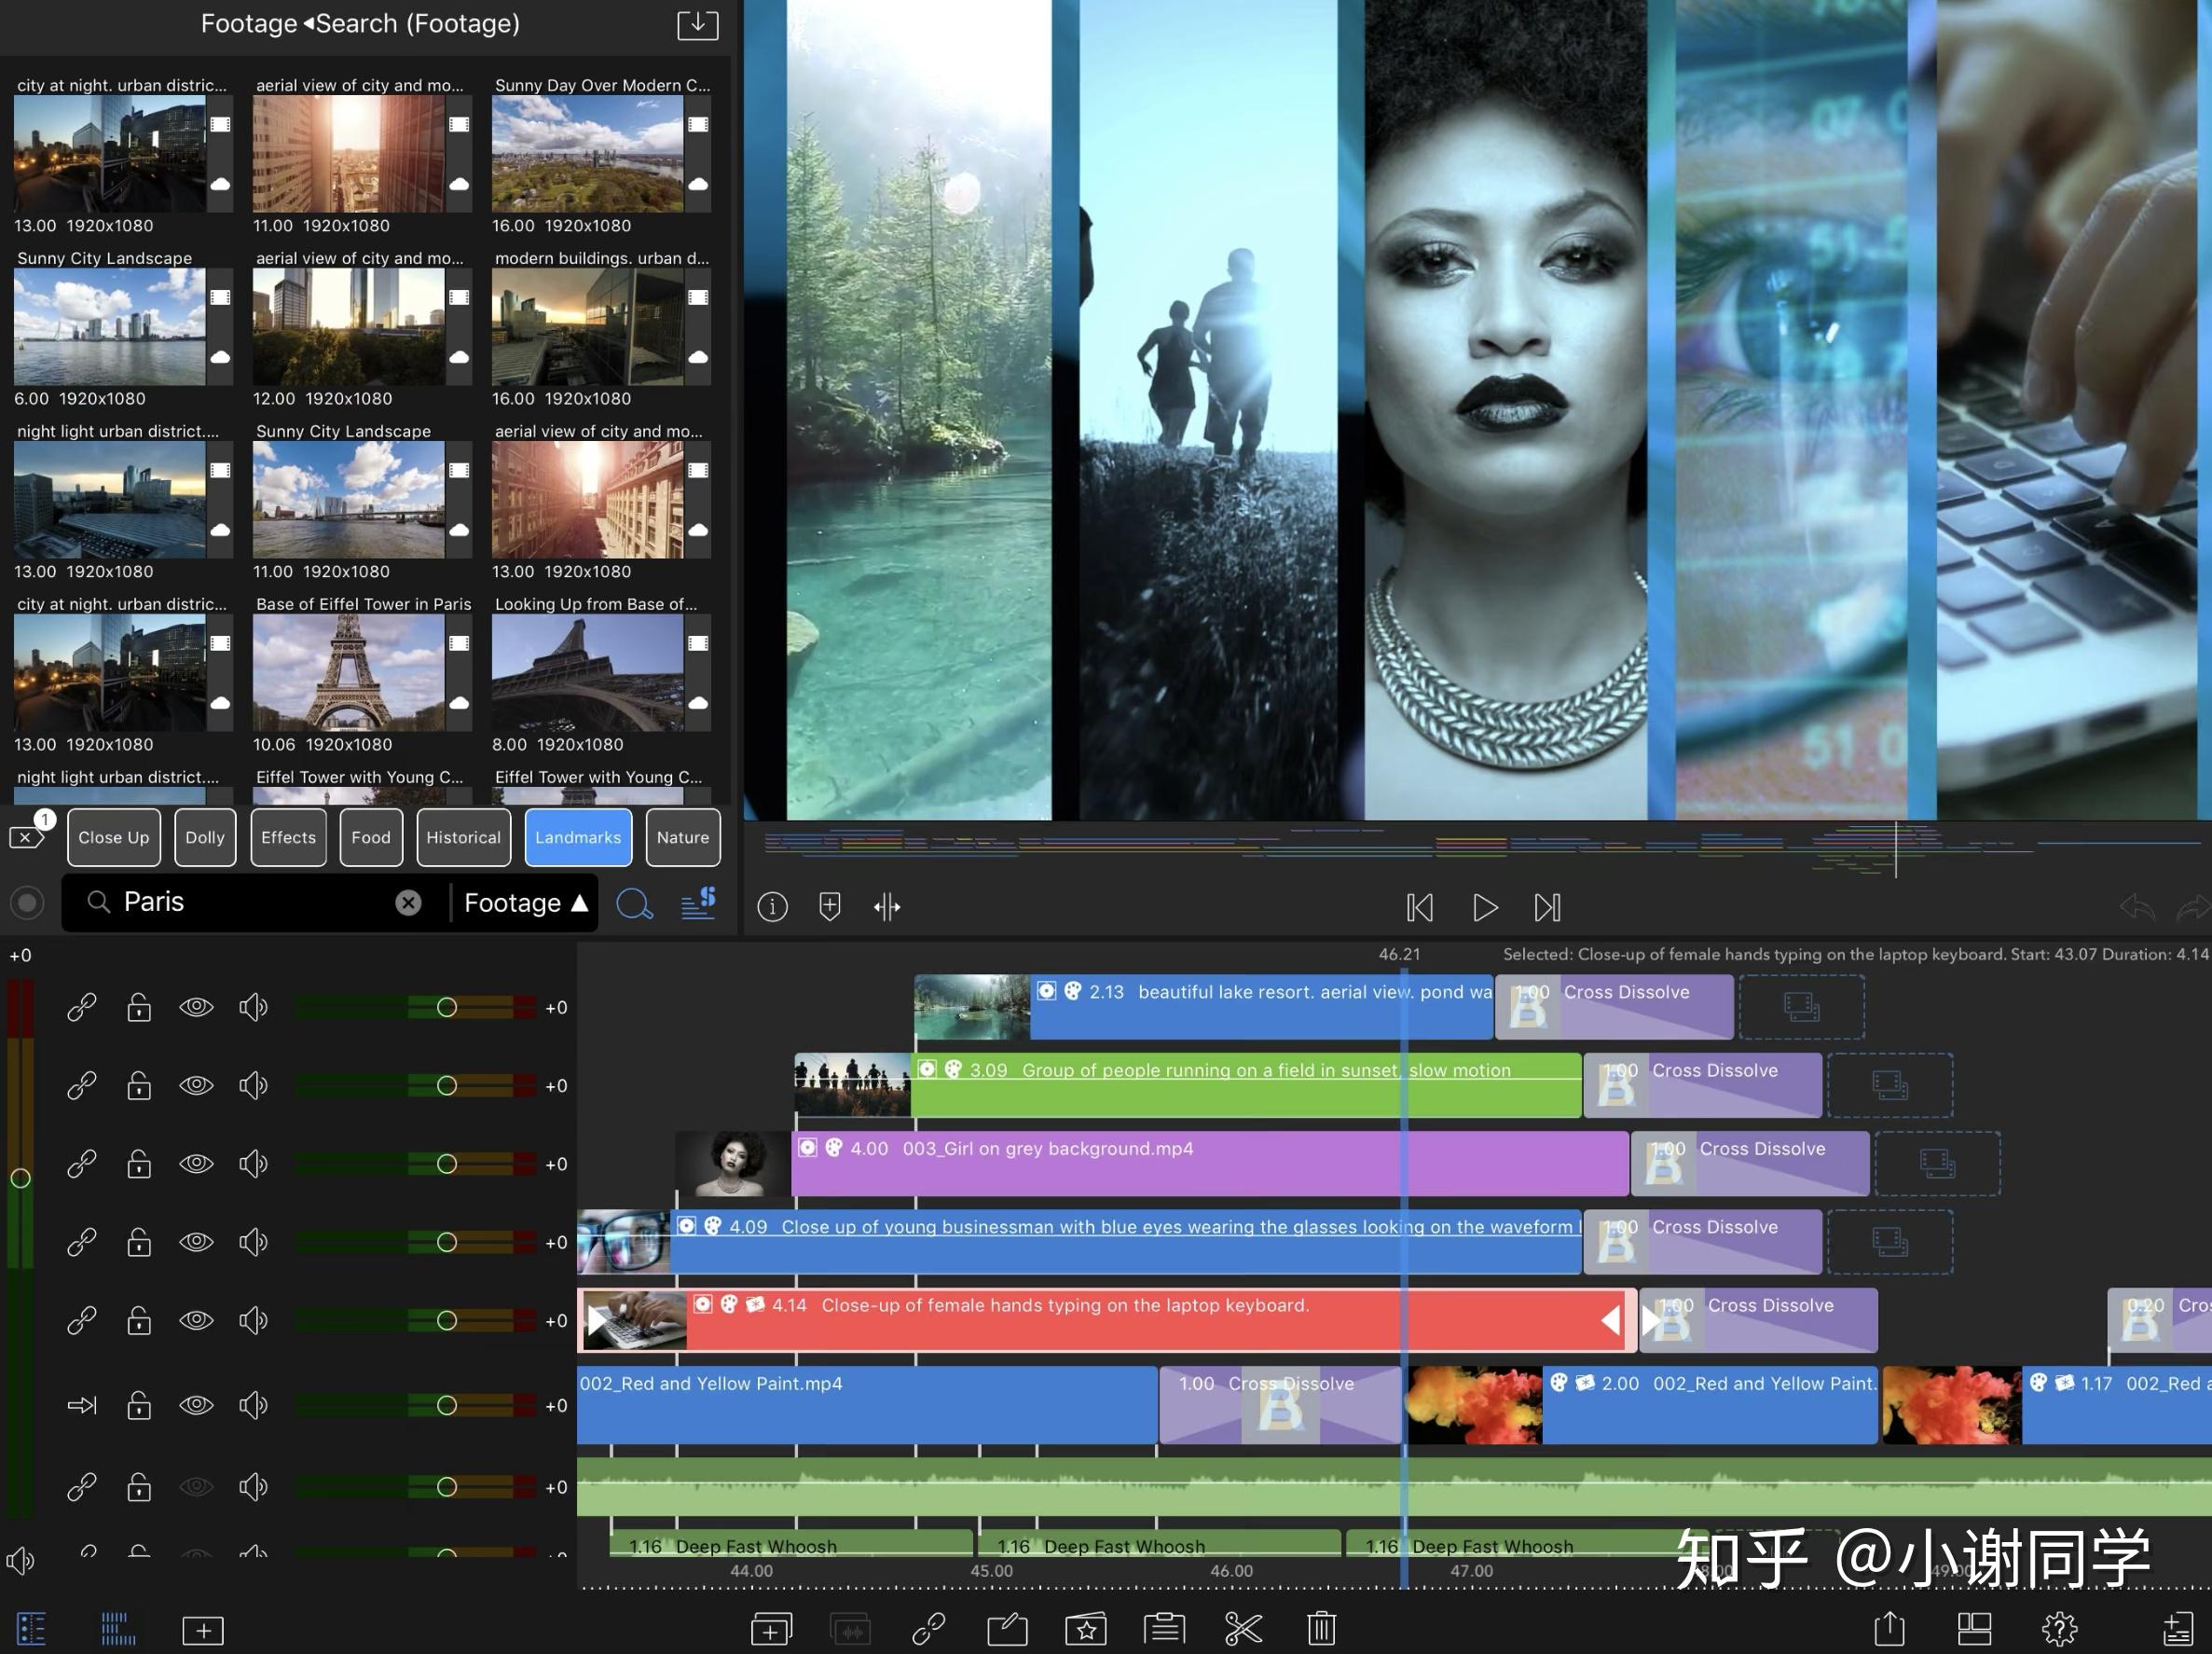Click the add project icon at bottom right
This screenshot has width=2212, height=1654.
coord(2177,1629)
